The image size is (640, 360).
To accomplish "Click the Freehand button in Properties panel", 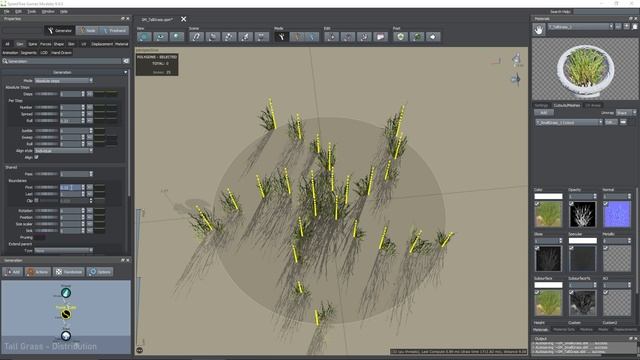I will click(114, 30).
